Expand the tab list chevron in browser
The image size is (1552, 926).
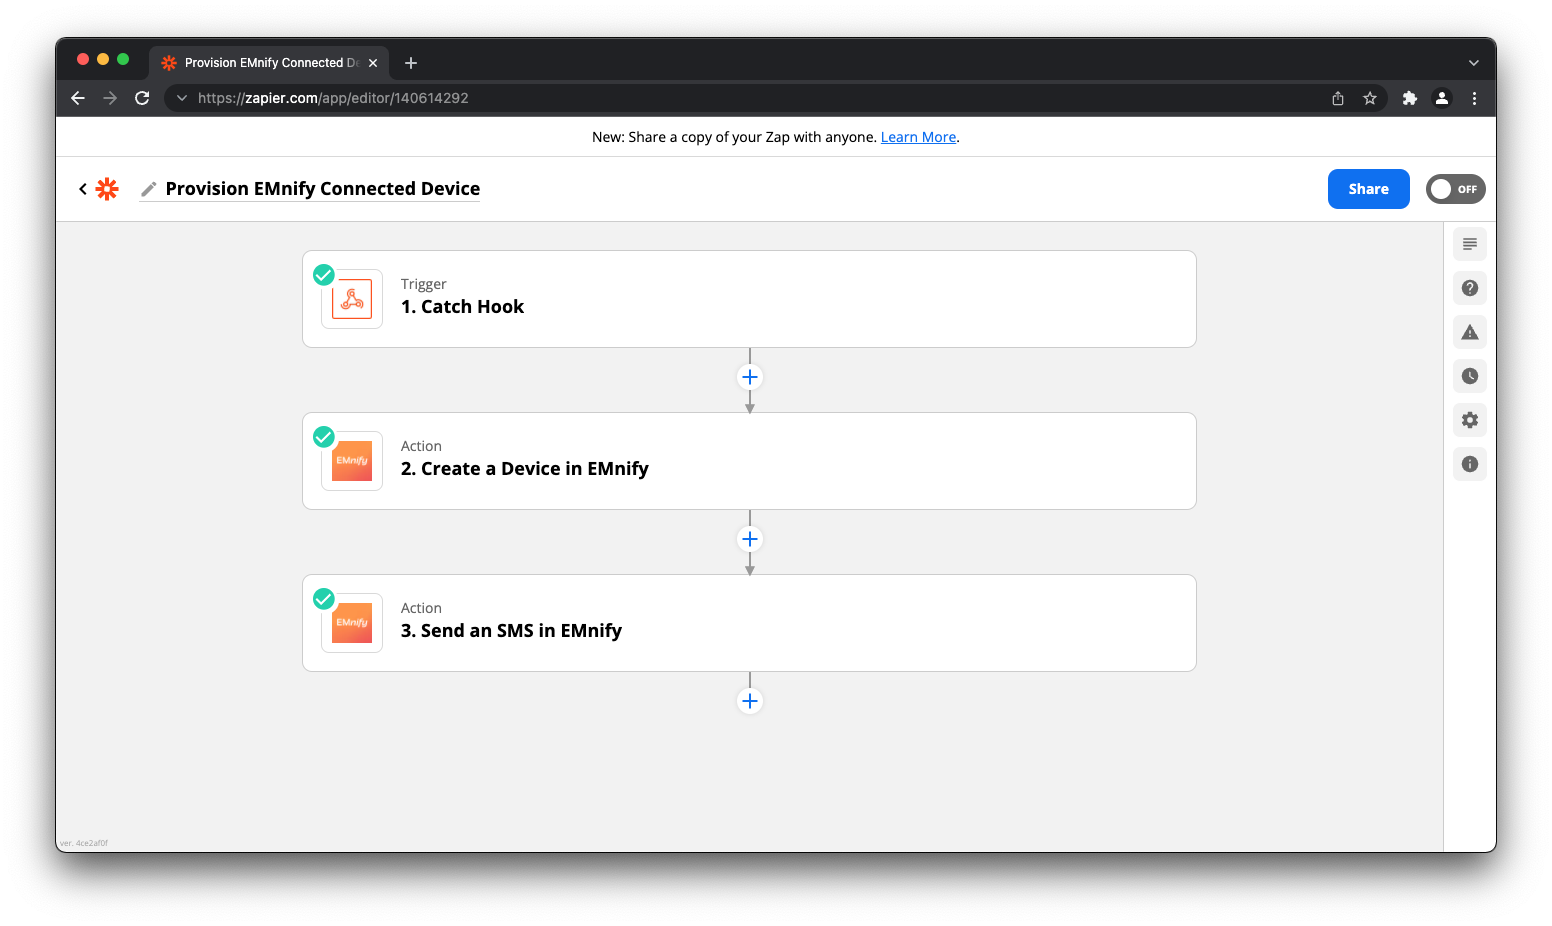pyautogui.click(x=1473, y=63)
